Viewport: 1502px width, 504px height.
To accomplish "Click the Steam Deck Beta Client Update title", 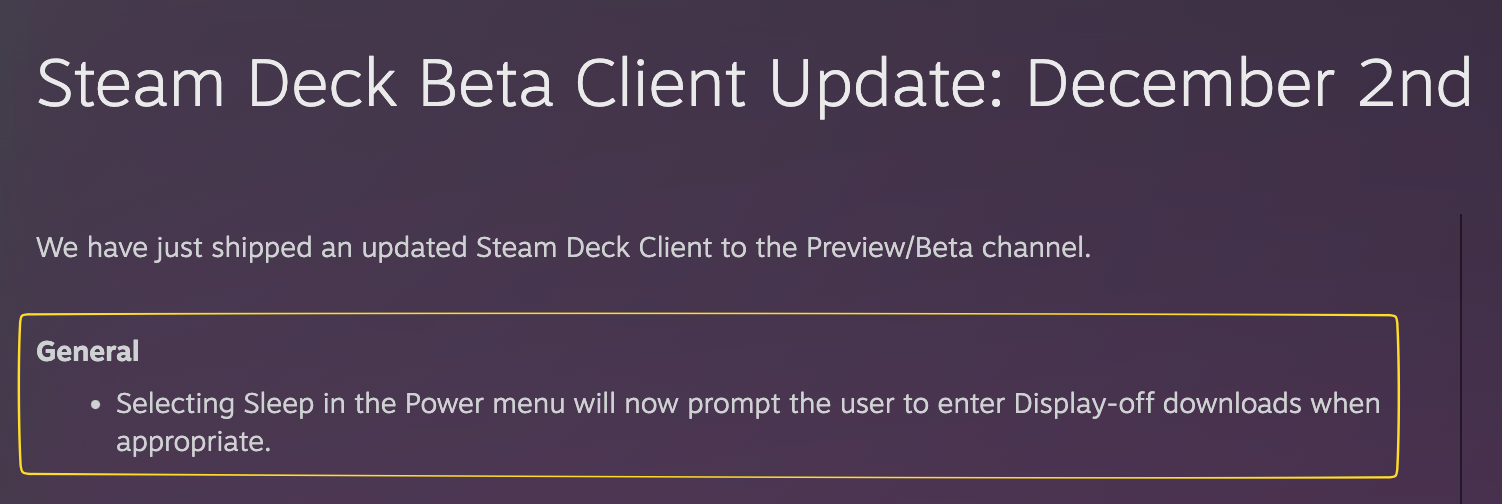I will [x=752, y=86].
